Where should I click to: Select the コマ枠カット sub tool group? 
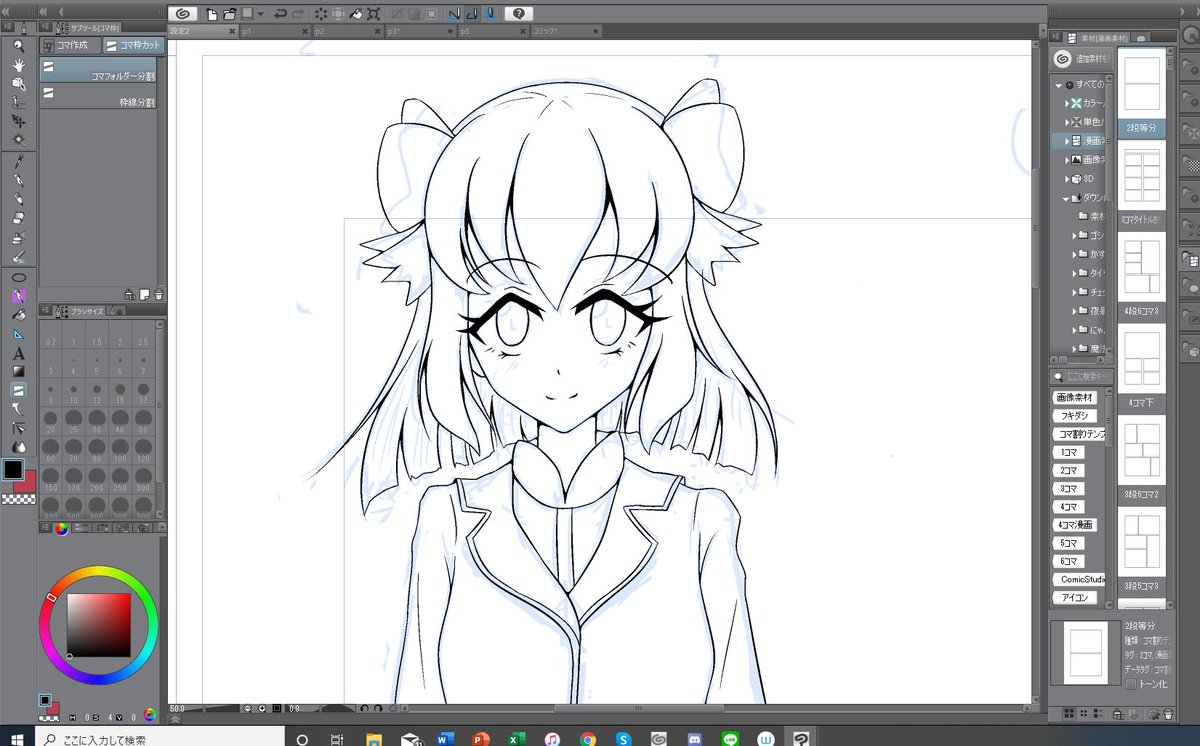coord(133,45)
